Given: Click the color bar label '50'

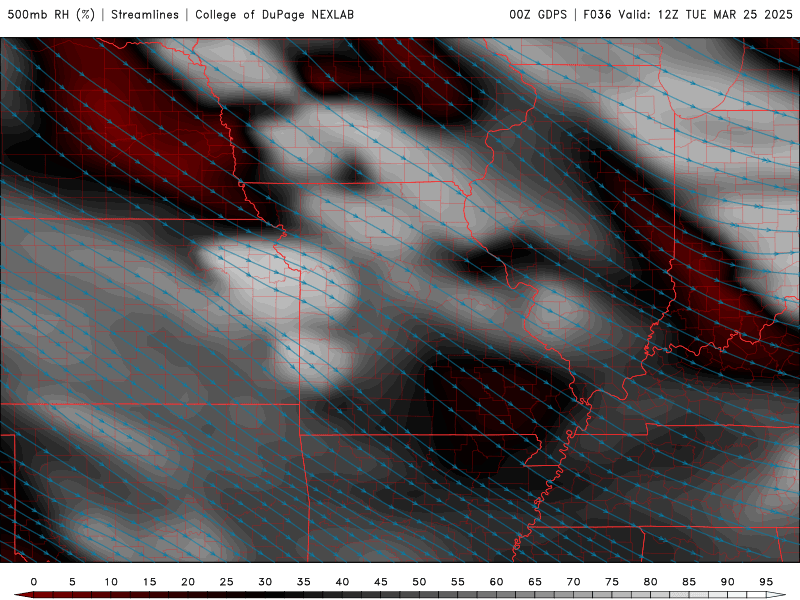Looking at the screenshot, I should (419, 582).
